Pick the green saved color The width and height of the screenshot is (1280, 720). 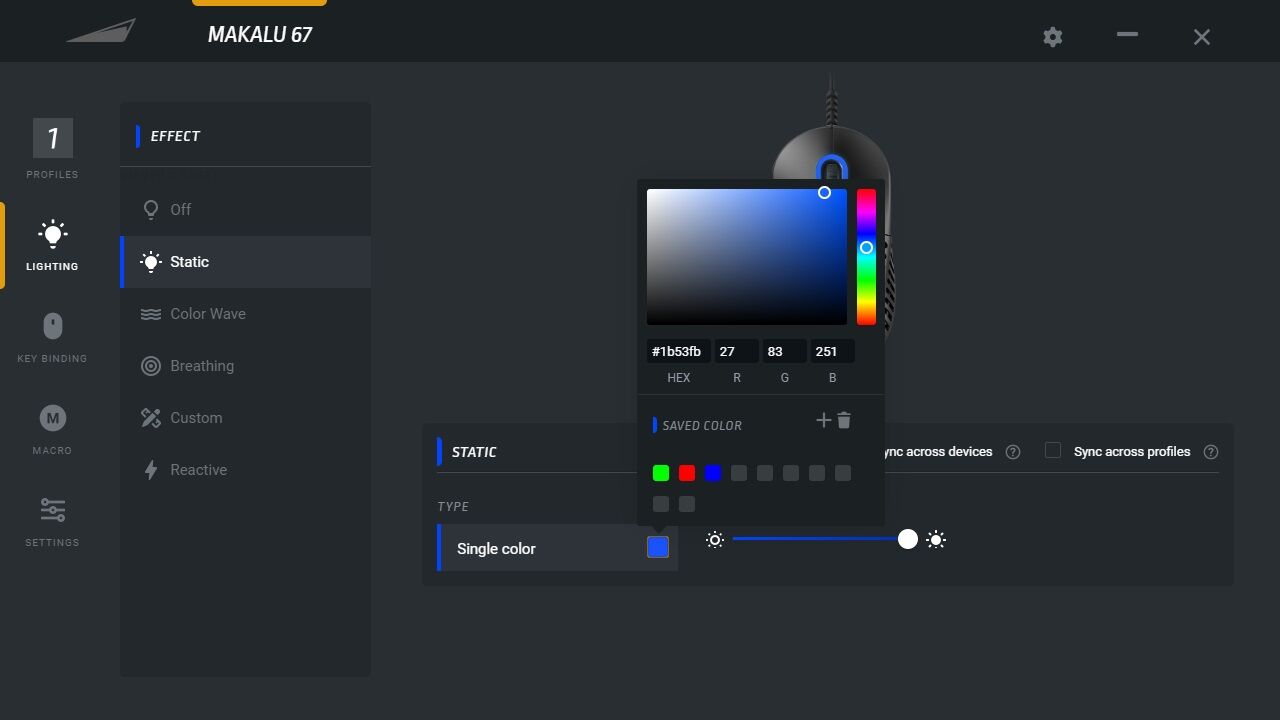tap(660, 473)
